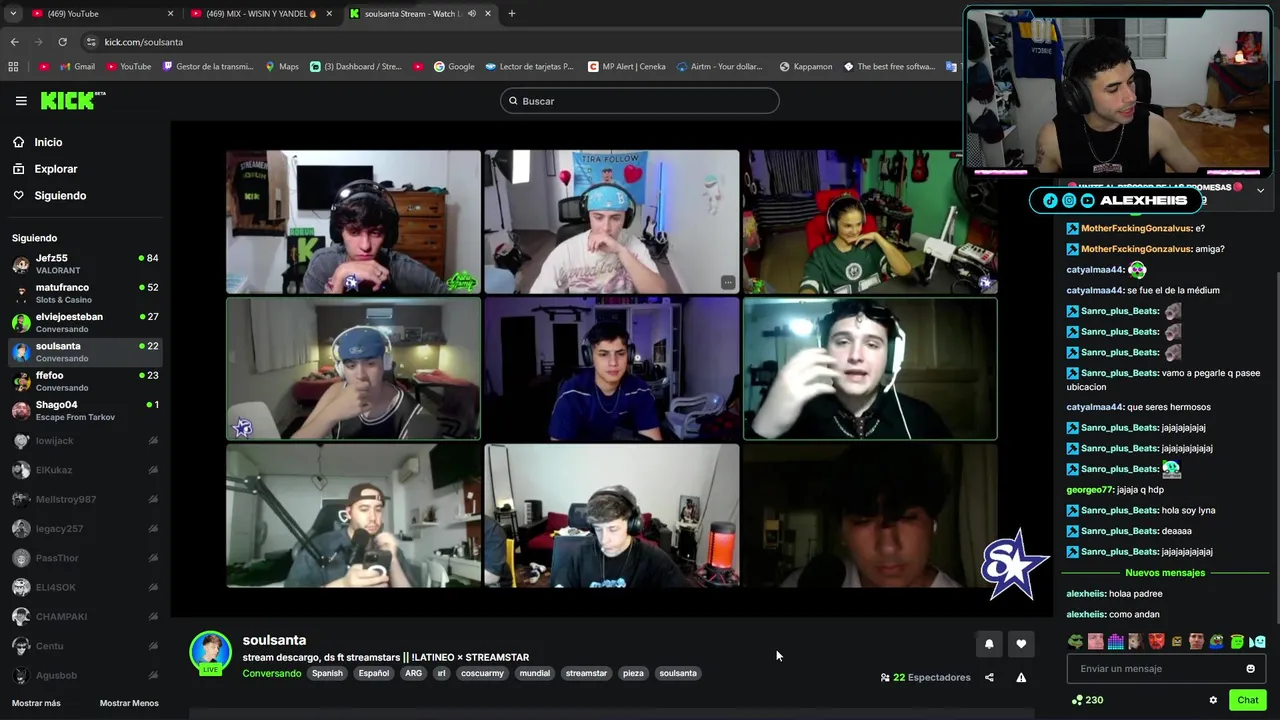Click the green Chat send button

(x=1247, y=700)
